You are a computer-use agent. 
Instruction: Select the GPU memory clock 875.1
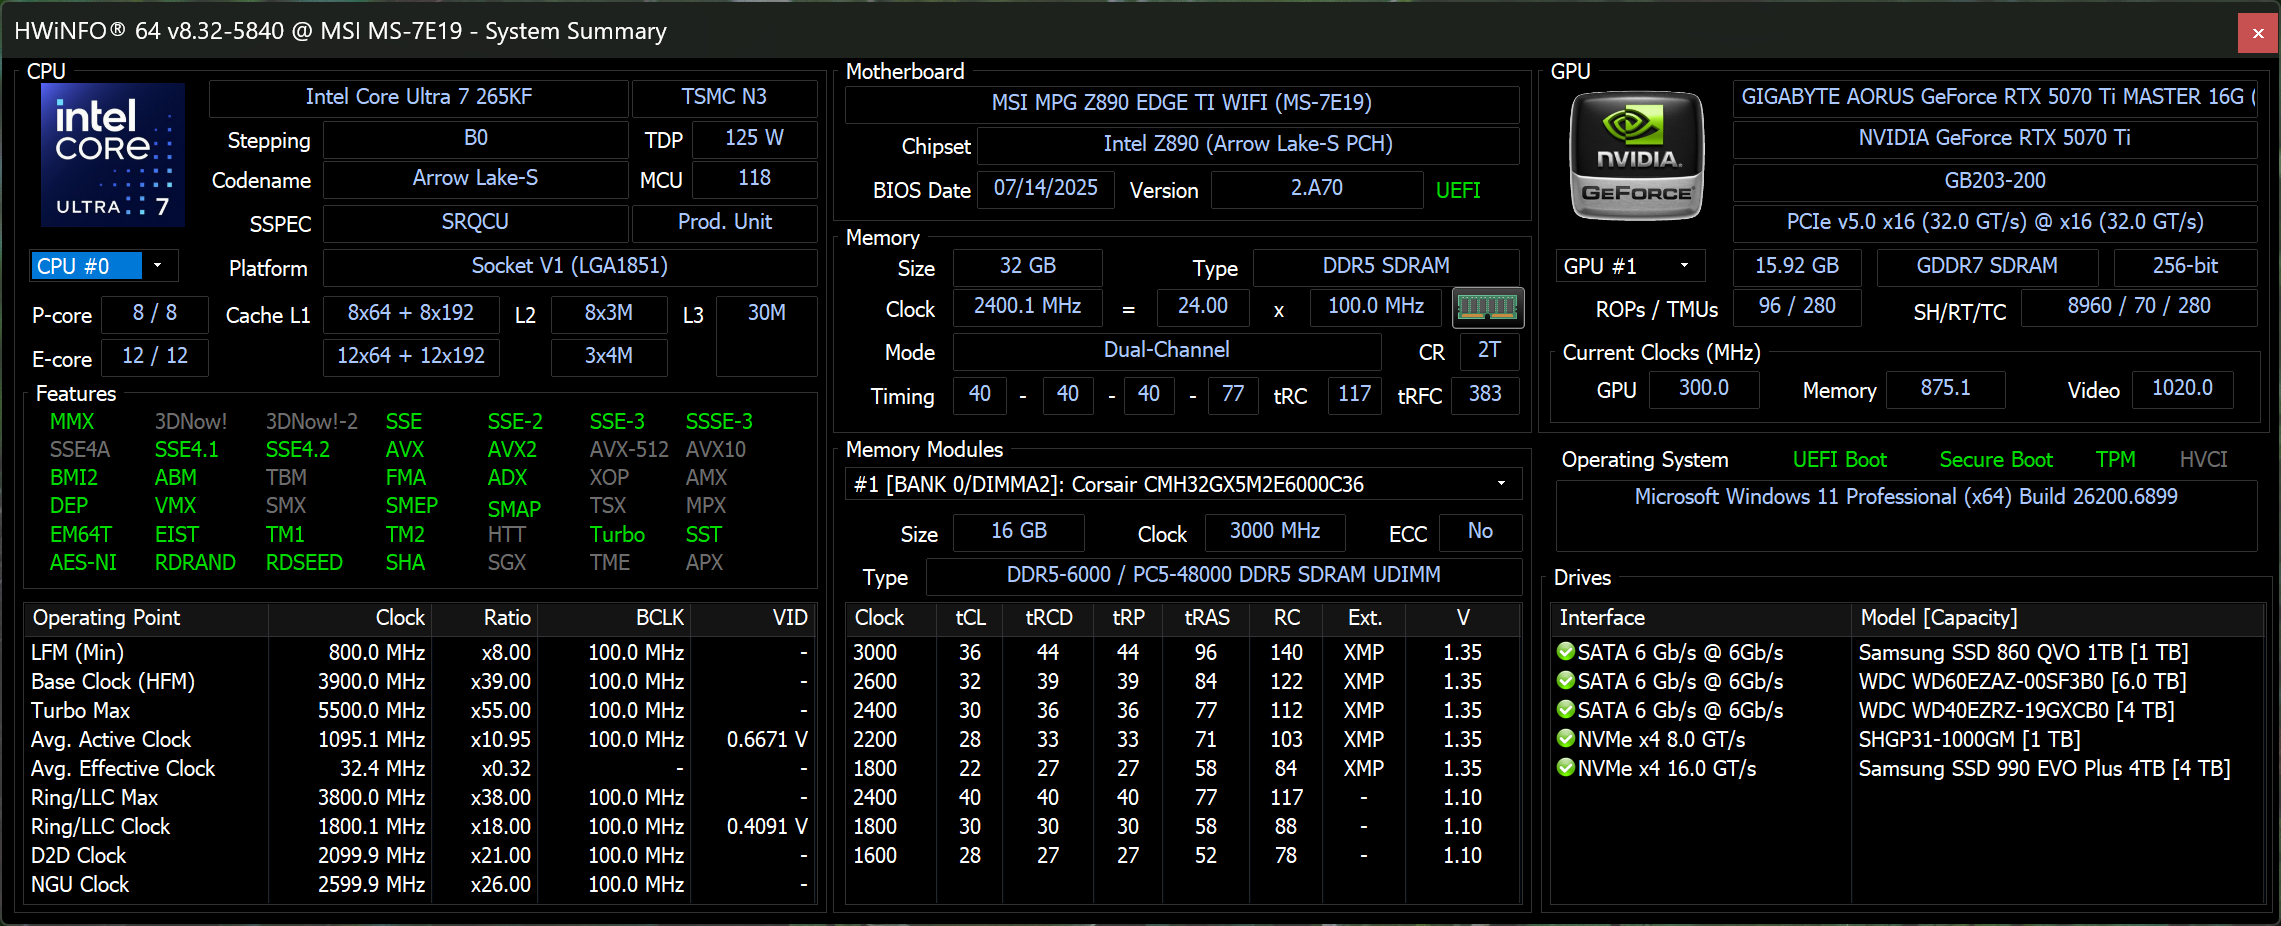coord(1945,388)
